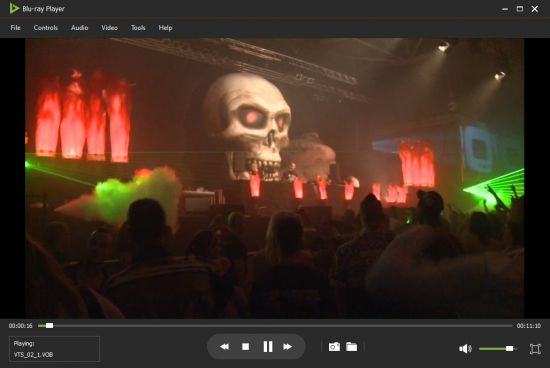
Task: Open the Video menu
Action: pos(109,28)
